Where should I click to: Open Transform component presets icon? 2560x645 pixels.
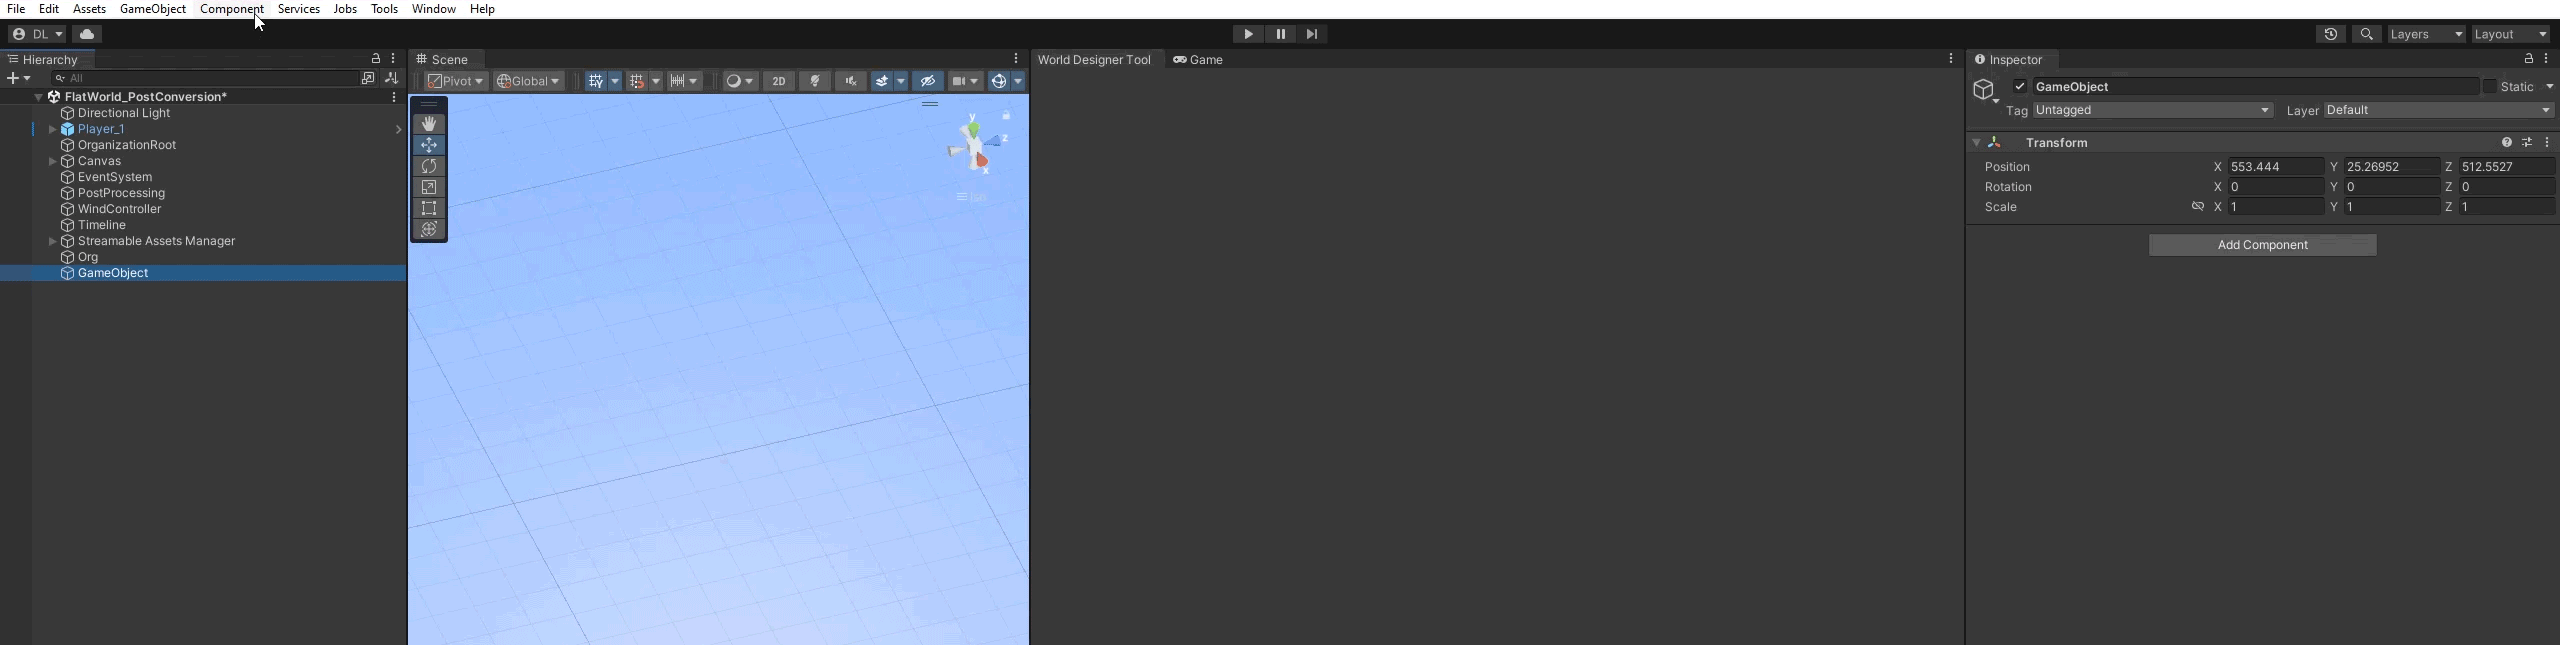[x=2527, y=143]
